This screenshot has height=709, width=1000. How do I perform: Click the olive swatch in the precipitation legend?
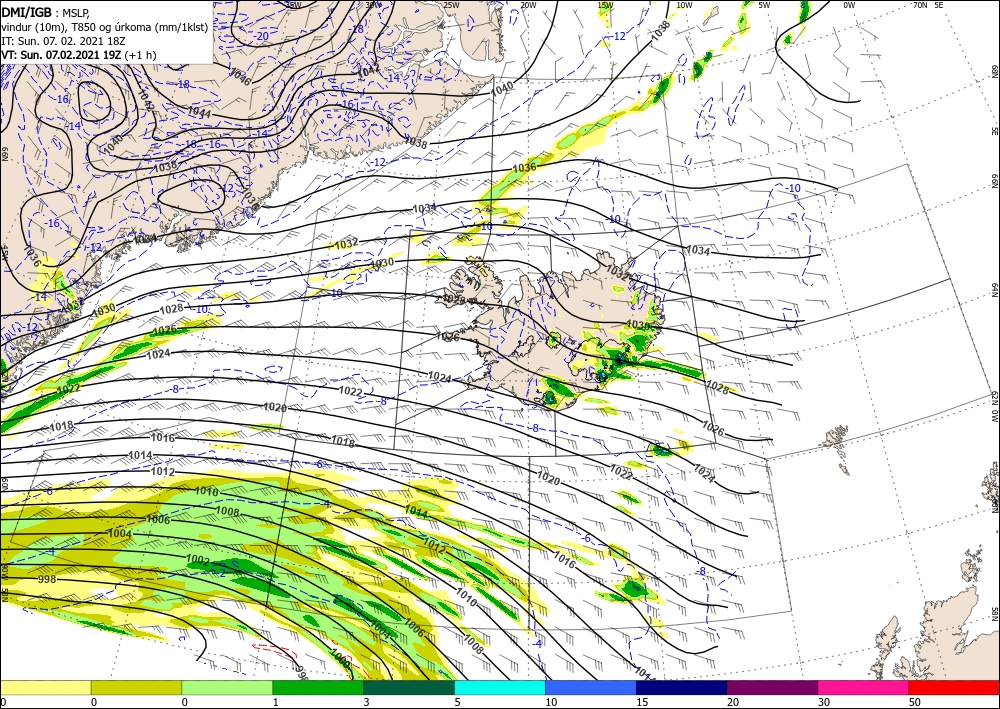[x=136, y=687]
